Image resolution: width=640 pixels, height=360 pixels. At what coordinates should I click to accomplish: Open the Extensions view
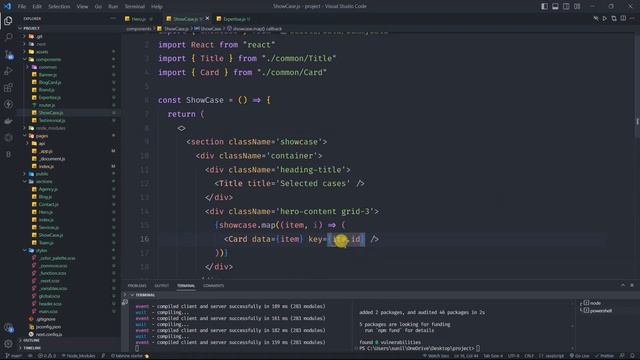click(x=8, y=88)
